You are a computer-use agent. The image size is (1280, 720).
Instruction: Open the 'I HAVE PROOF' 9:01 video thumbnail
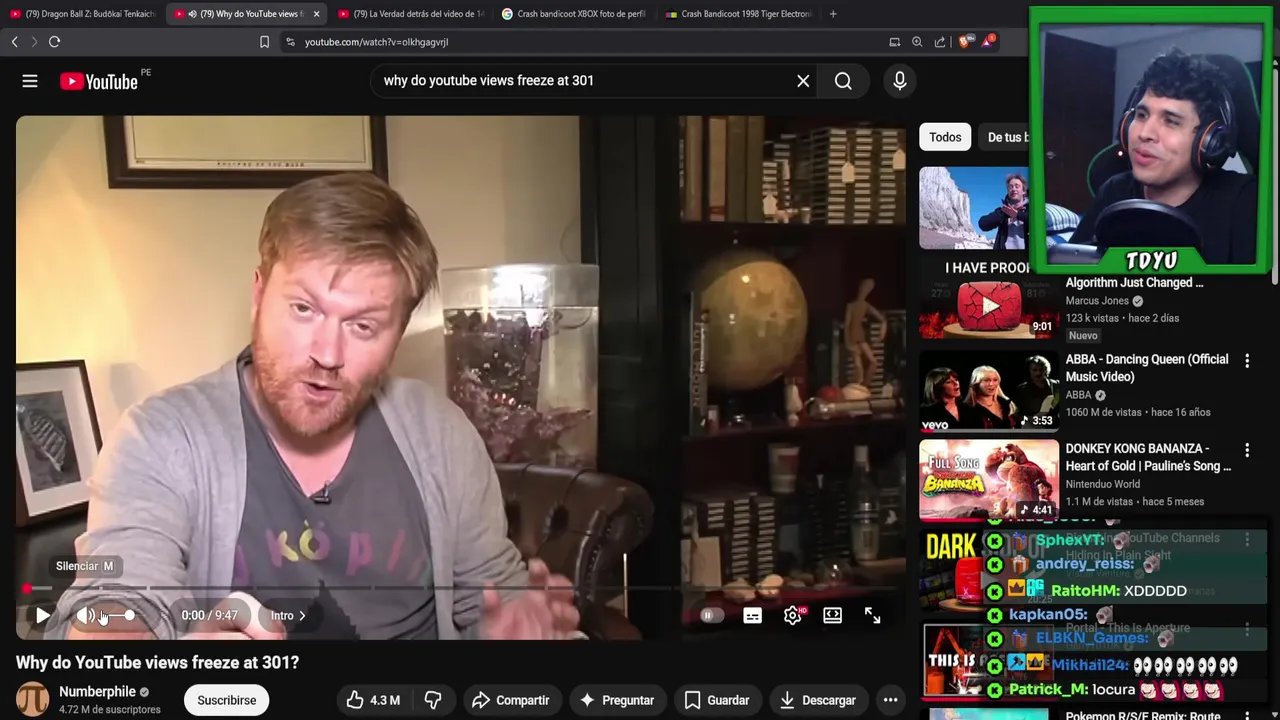tap(989, 298)
